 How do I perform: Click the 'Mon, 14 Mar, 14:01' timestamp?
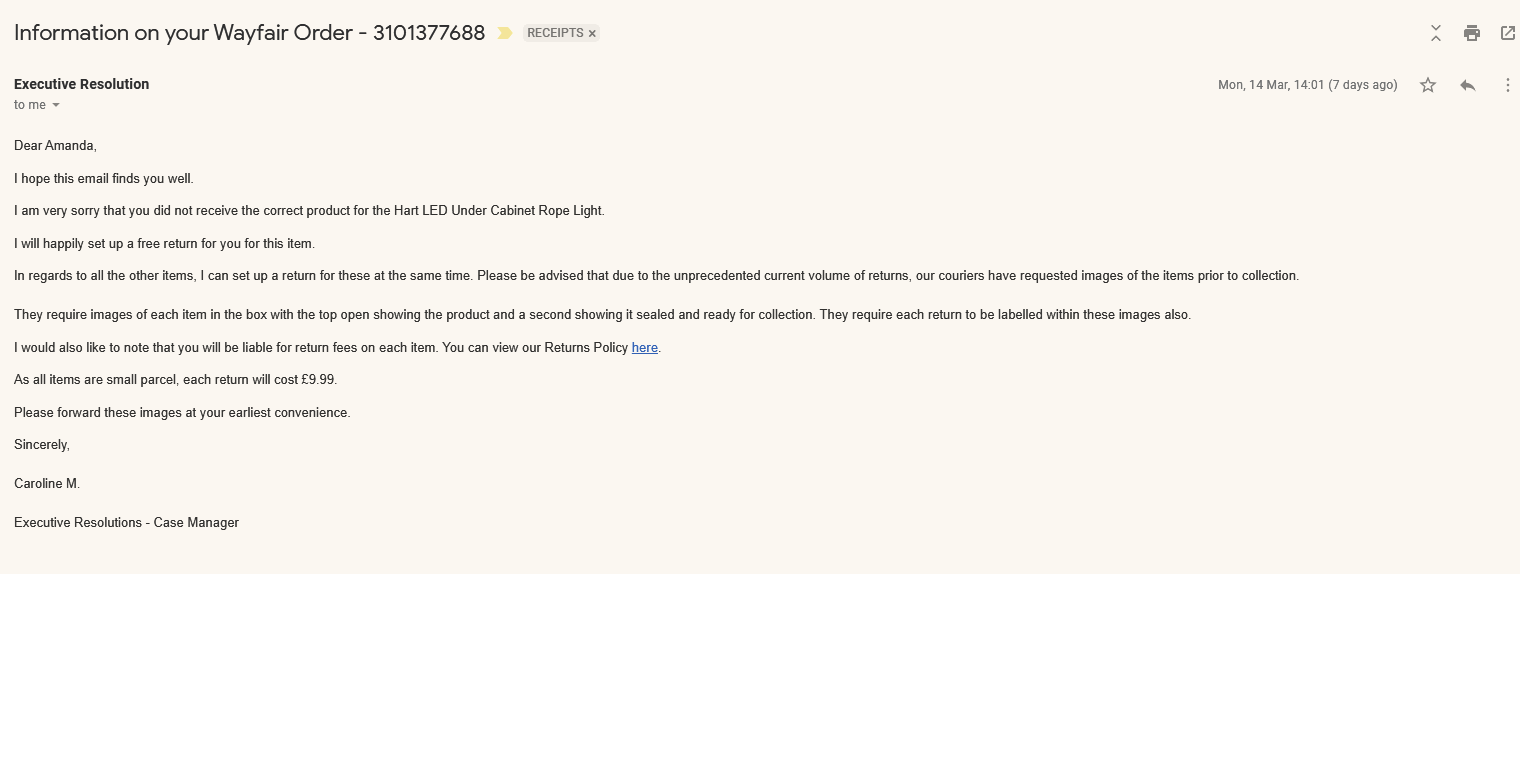pyautogui.click(x=1270, y=85)
